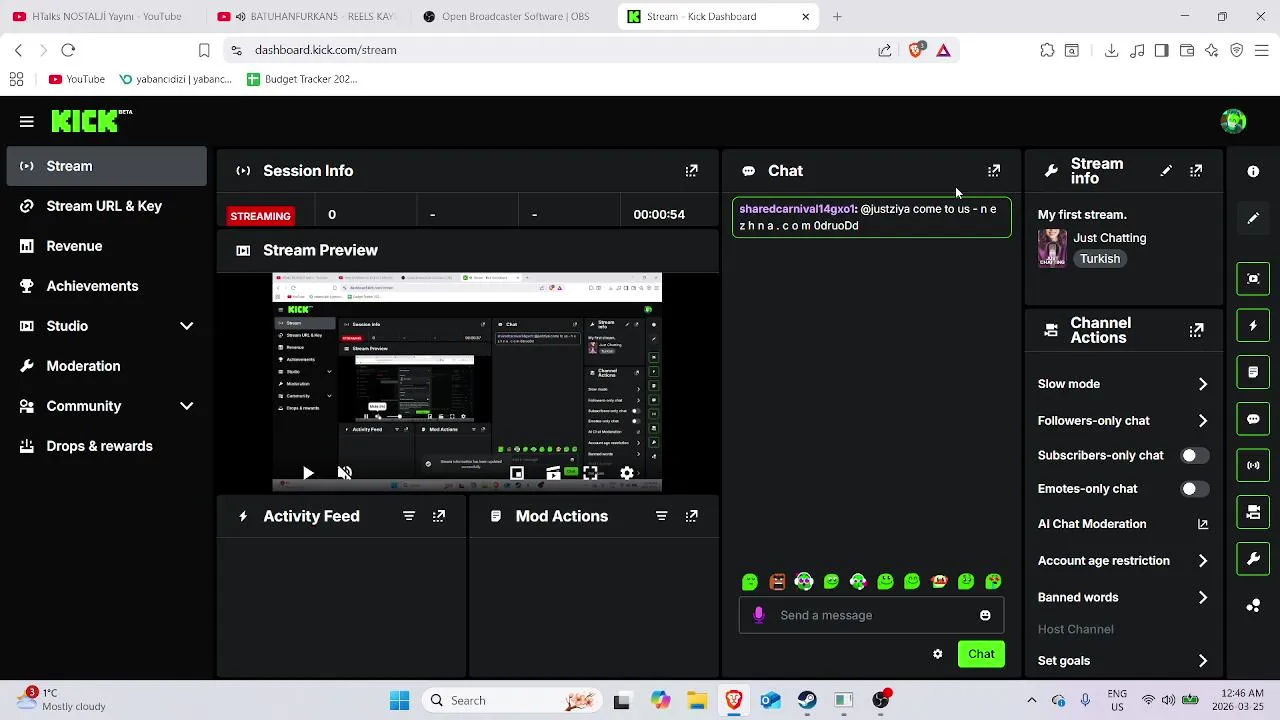Screen dimensions: 1280x720
Task: Toggle the mod actions document widget in right rail
Action: (x=1253, y=372)
